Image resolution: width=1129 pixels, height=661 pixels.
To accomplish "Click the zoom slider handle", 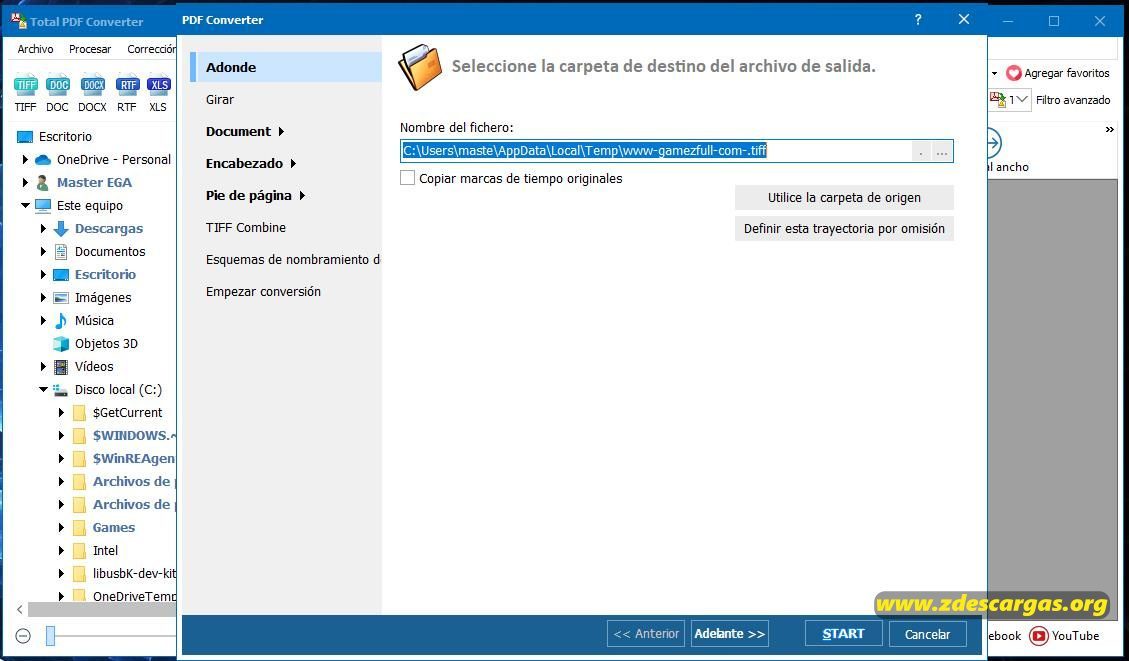I will 50,636.
